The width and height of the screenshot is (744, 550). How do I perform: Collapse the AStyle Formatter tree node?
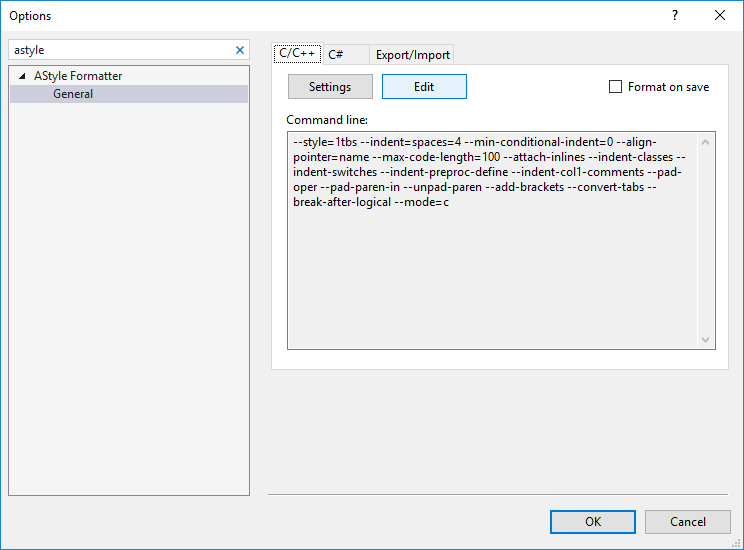pos(22,76)
